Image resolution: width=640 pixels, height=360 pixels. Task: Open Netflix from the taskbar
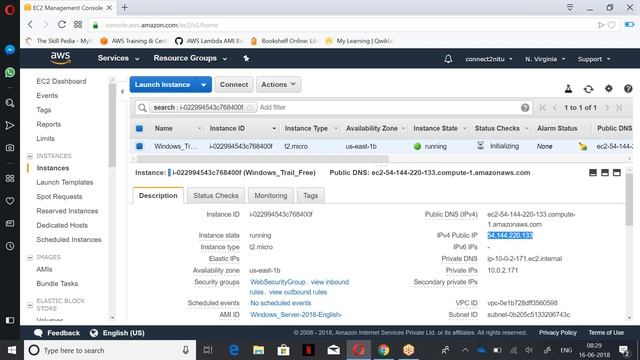pos(308,350)
